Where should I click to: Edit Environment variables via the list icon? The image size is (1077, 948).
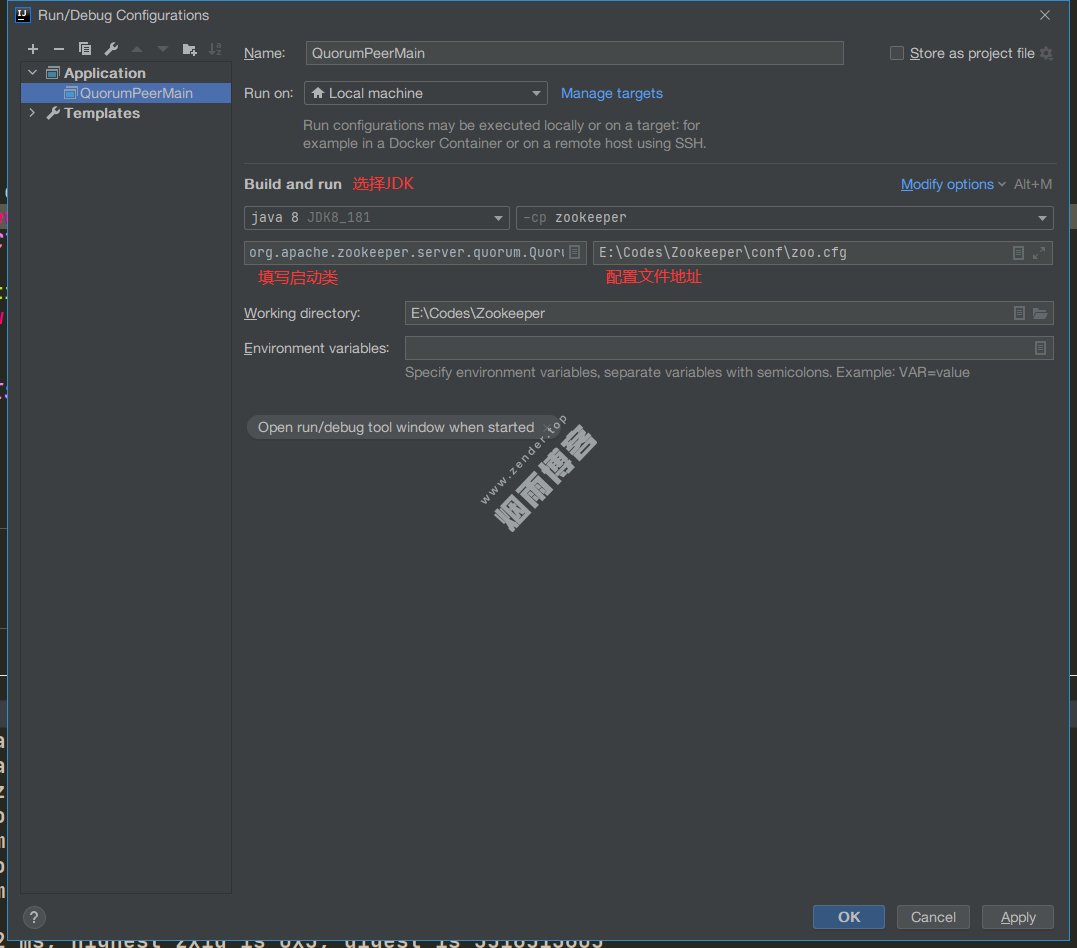[1040, 348]
